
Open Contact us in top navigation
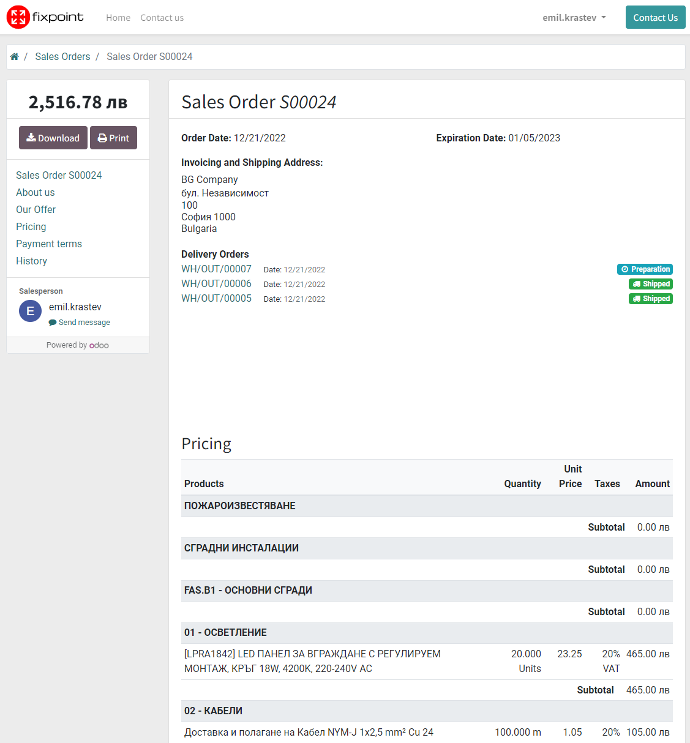162,18
